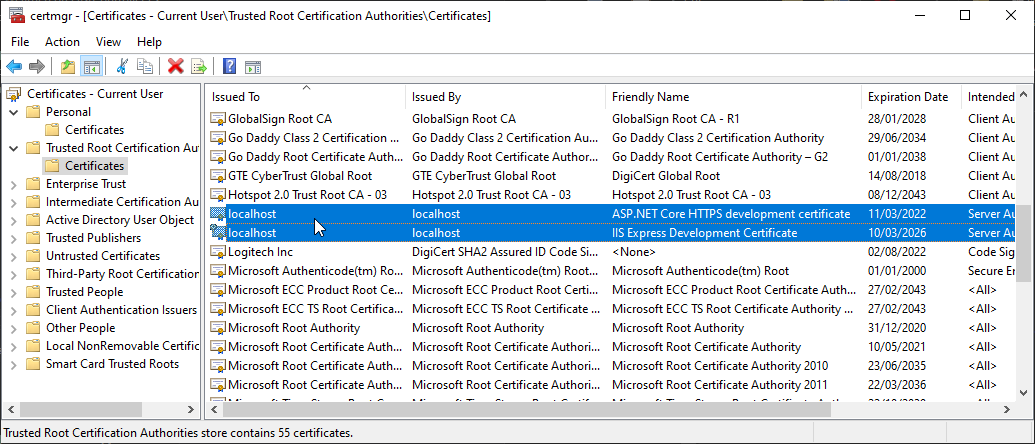Select the Trusted People folder
This screenshot has width=1035, height=444.
(x=84, y=292)
